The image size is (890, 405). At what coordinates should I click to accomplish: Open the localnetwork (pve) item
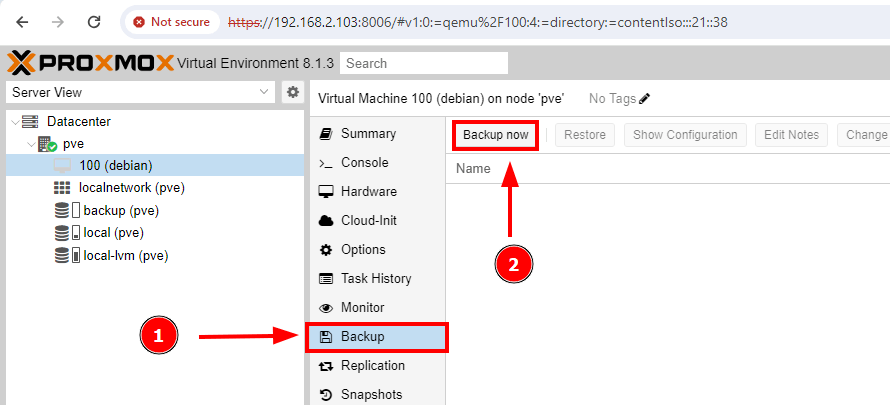coord(131,187)
